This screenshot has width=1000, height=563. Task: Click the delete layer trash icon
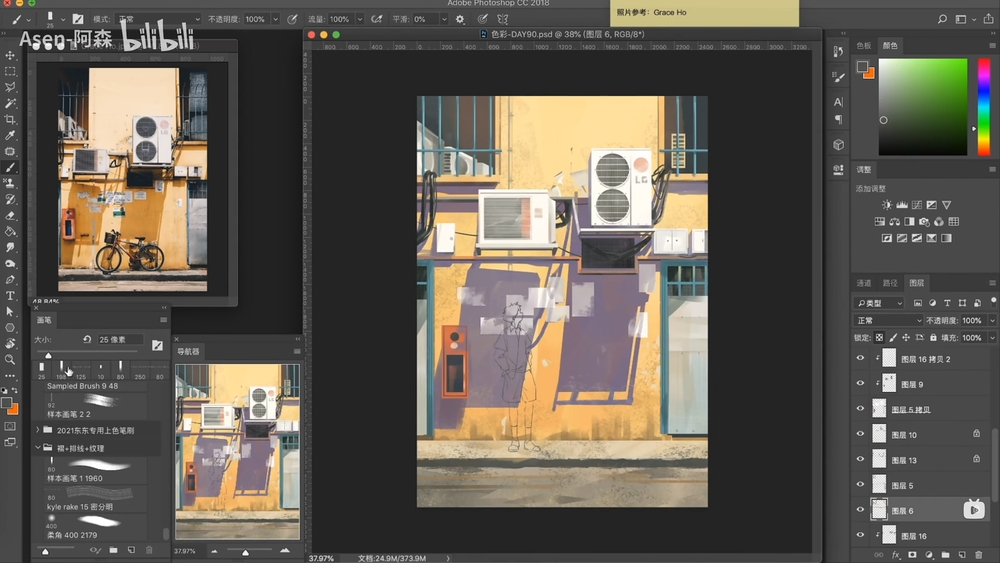pyautogui.click(x=977, y=554)
